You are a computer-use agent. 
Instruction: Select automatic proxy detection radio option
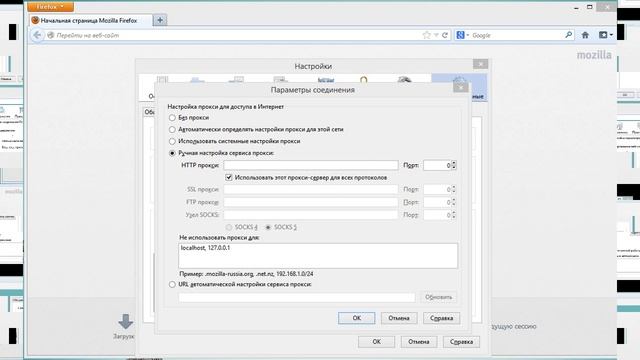pyautogui.click(x=172, y=129)
